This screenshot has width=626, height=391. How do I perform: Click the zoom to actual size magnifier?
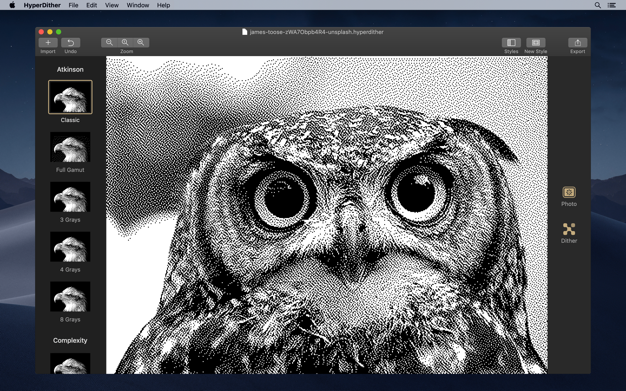pyautogui.click(x=125, y=43)
